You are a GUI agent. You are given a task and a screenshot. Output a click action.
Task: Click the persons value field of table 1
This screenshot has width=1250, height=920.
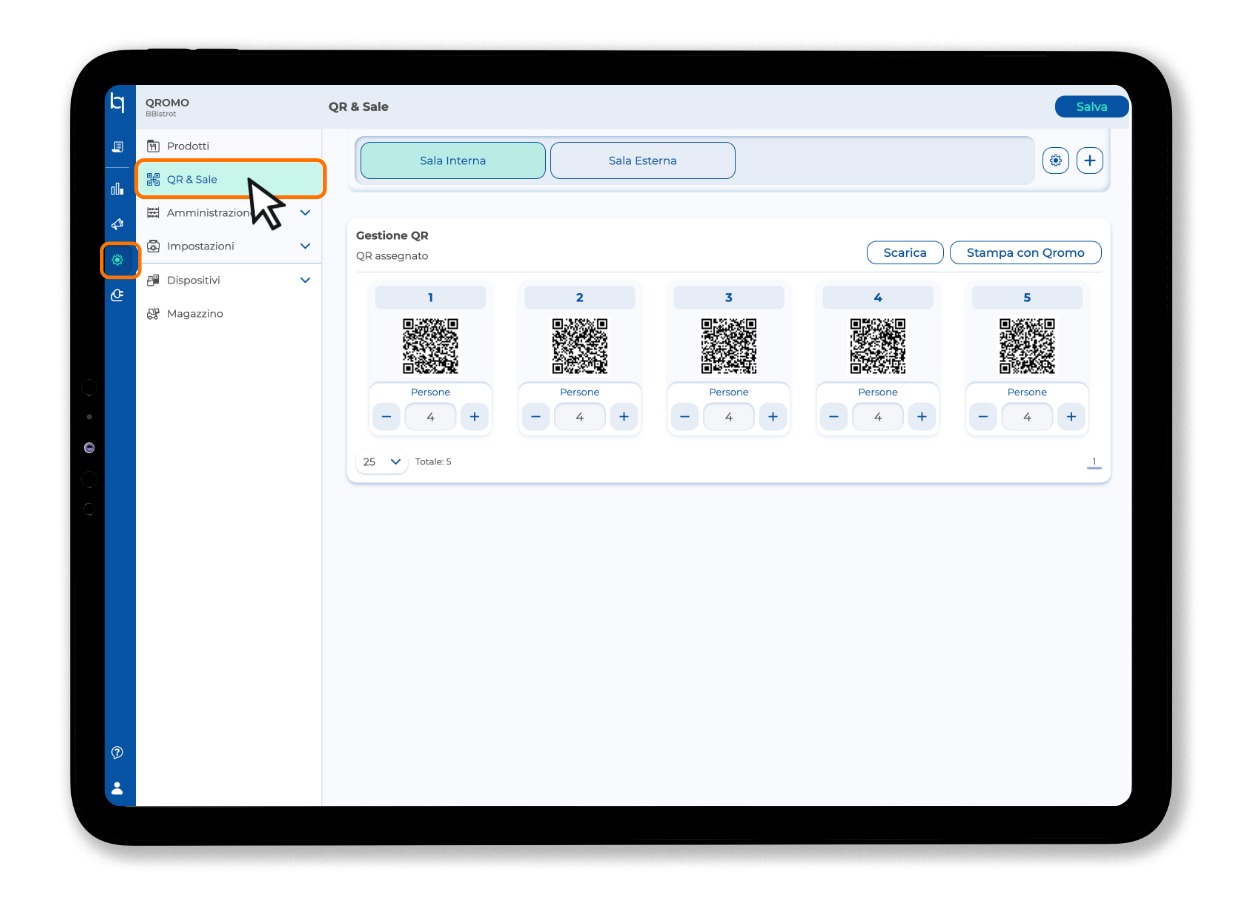click(431, 417)
